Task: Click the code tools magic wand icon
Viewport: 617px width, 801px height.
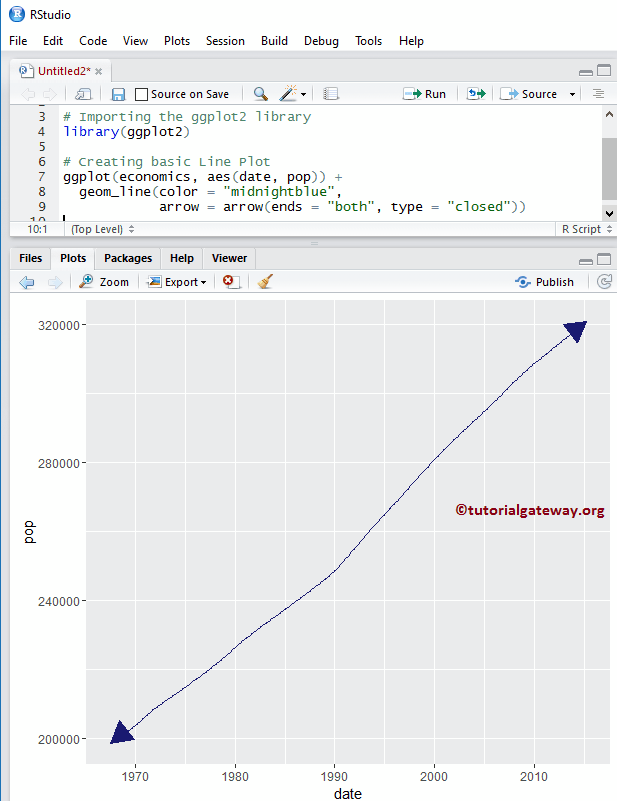Action: 288,93
